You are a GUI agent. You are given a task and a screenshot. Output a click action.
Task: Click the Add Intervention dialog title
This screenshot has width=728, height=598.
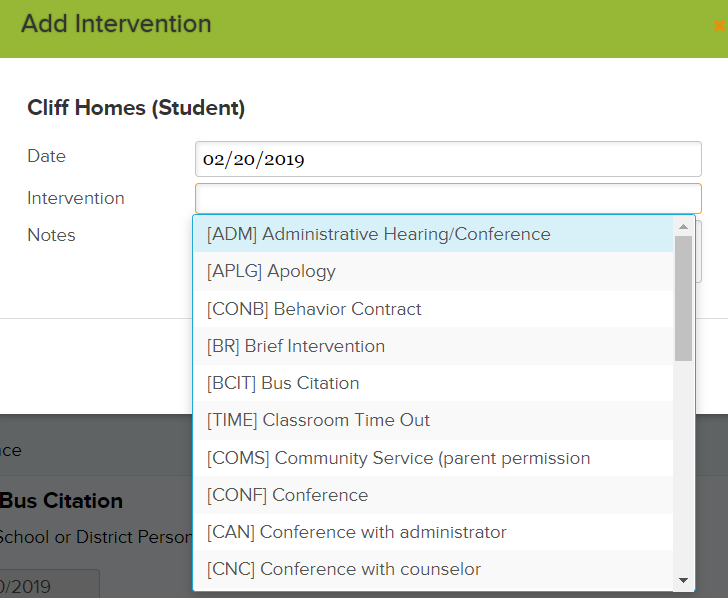click(x=116, y=24)
